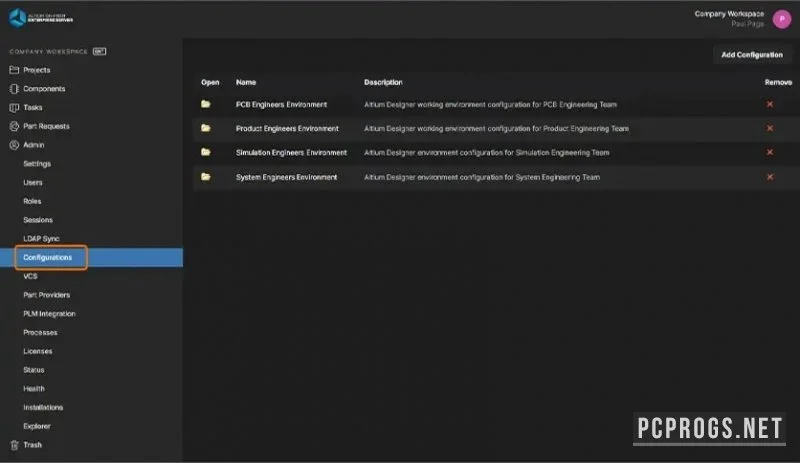Open the VCS admin page
800x463 pixels.
point(30,276)
